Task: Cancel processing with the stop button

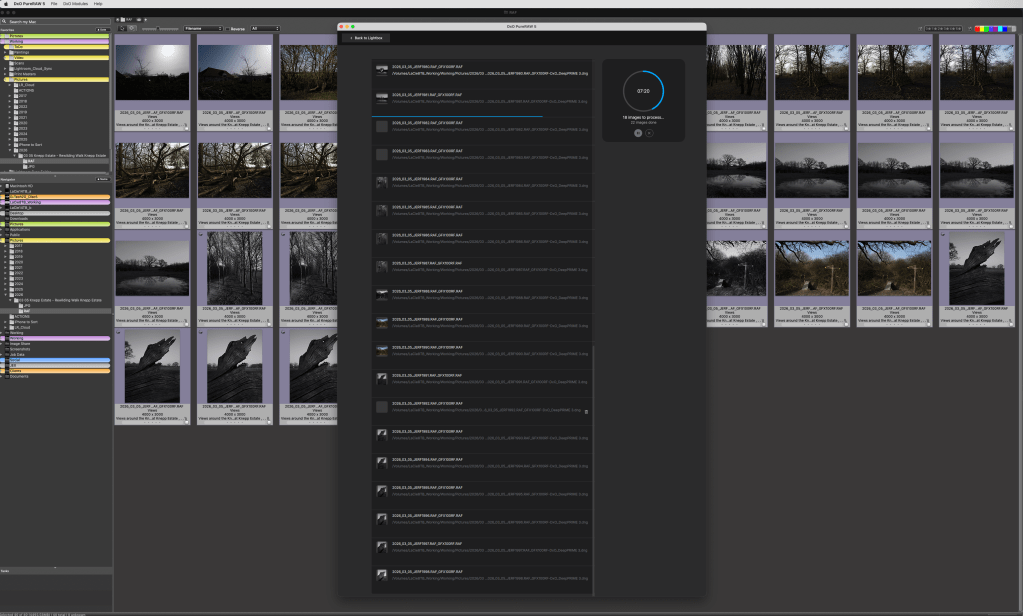Action: pyautogui.click(x=649, y=132)
